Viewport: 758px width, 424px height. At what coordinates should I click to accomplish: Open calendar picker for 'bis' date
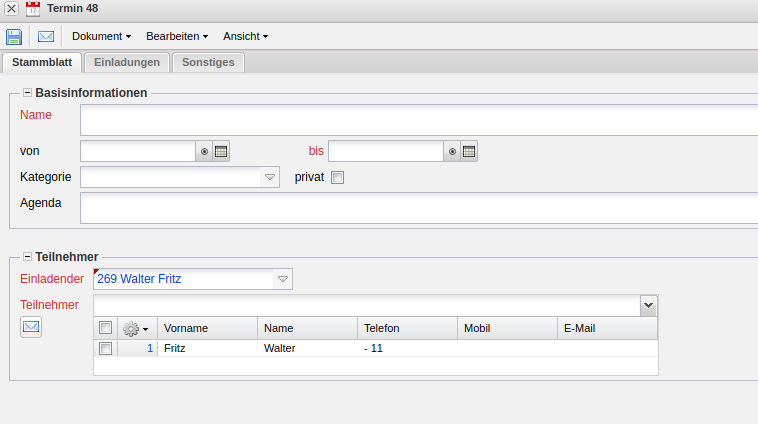point(469,151)
